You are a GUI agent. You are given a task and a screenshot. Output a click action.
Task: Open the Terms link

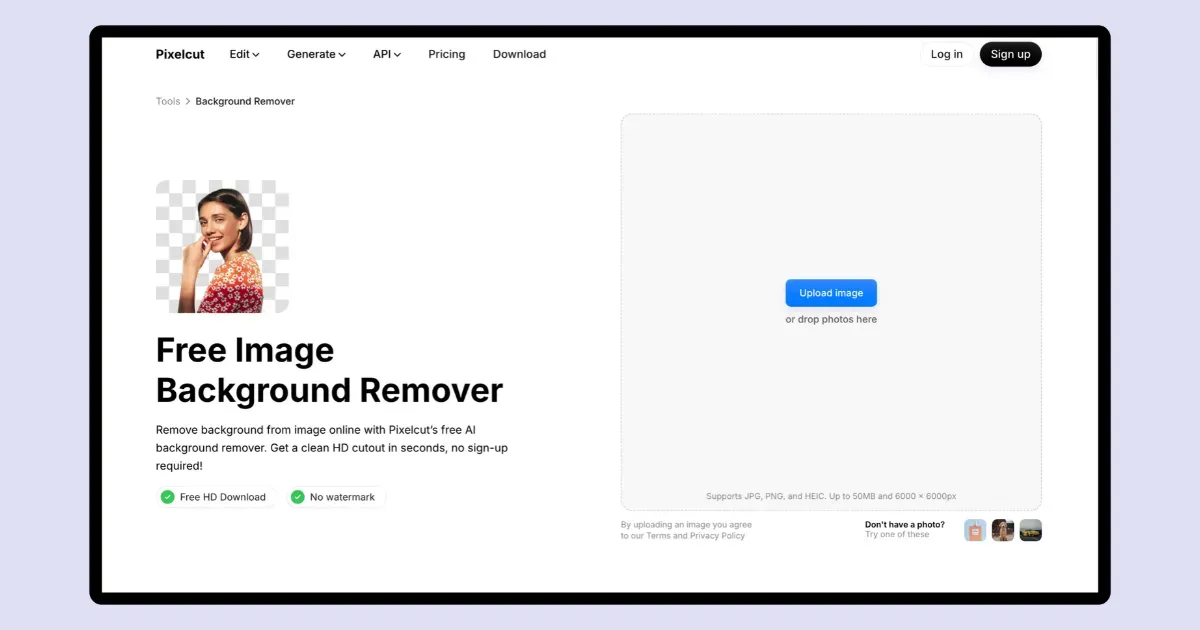click(x=658, y=536)
